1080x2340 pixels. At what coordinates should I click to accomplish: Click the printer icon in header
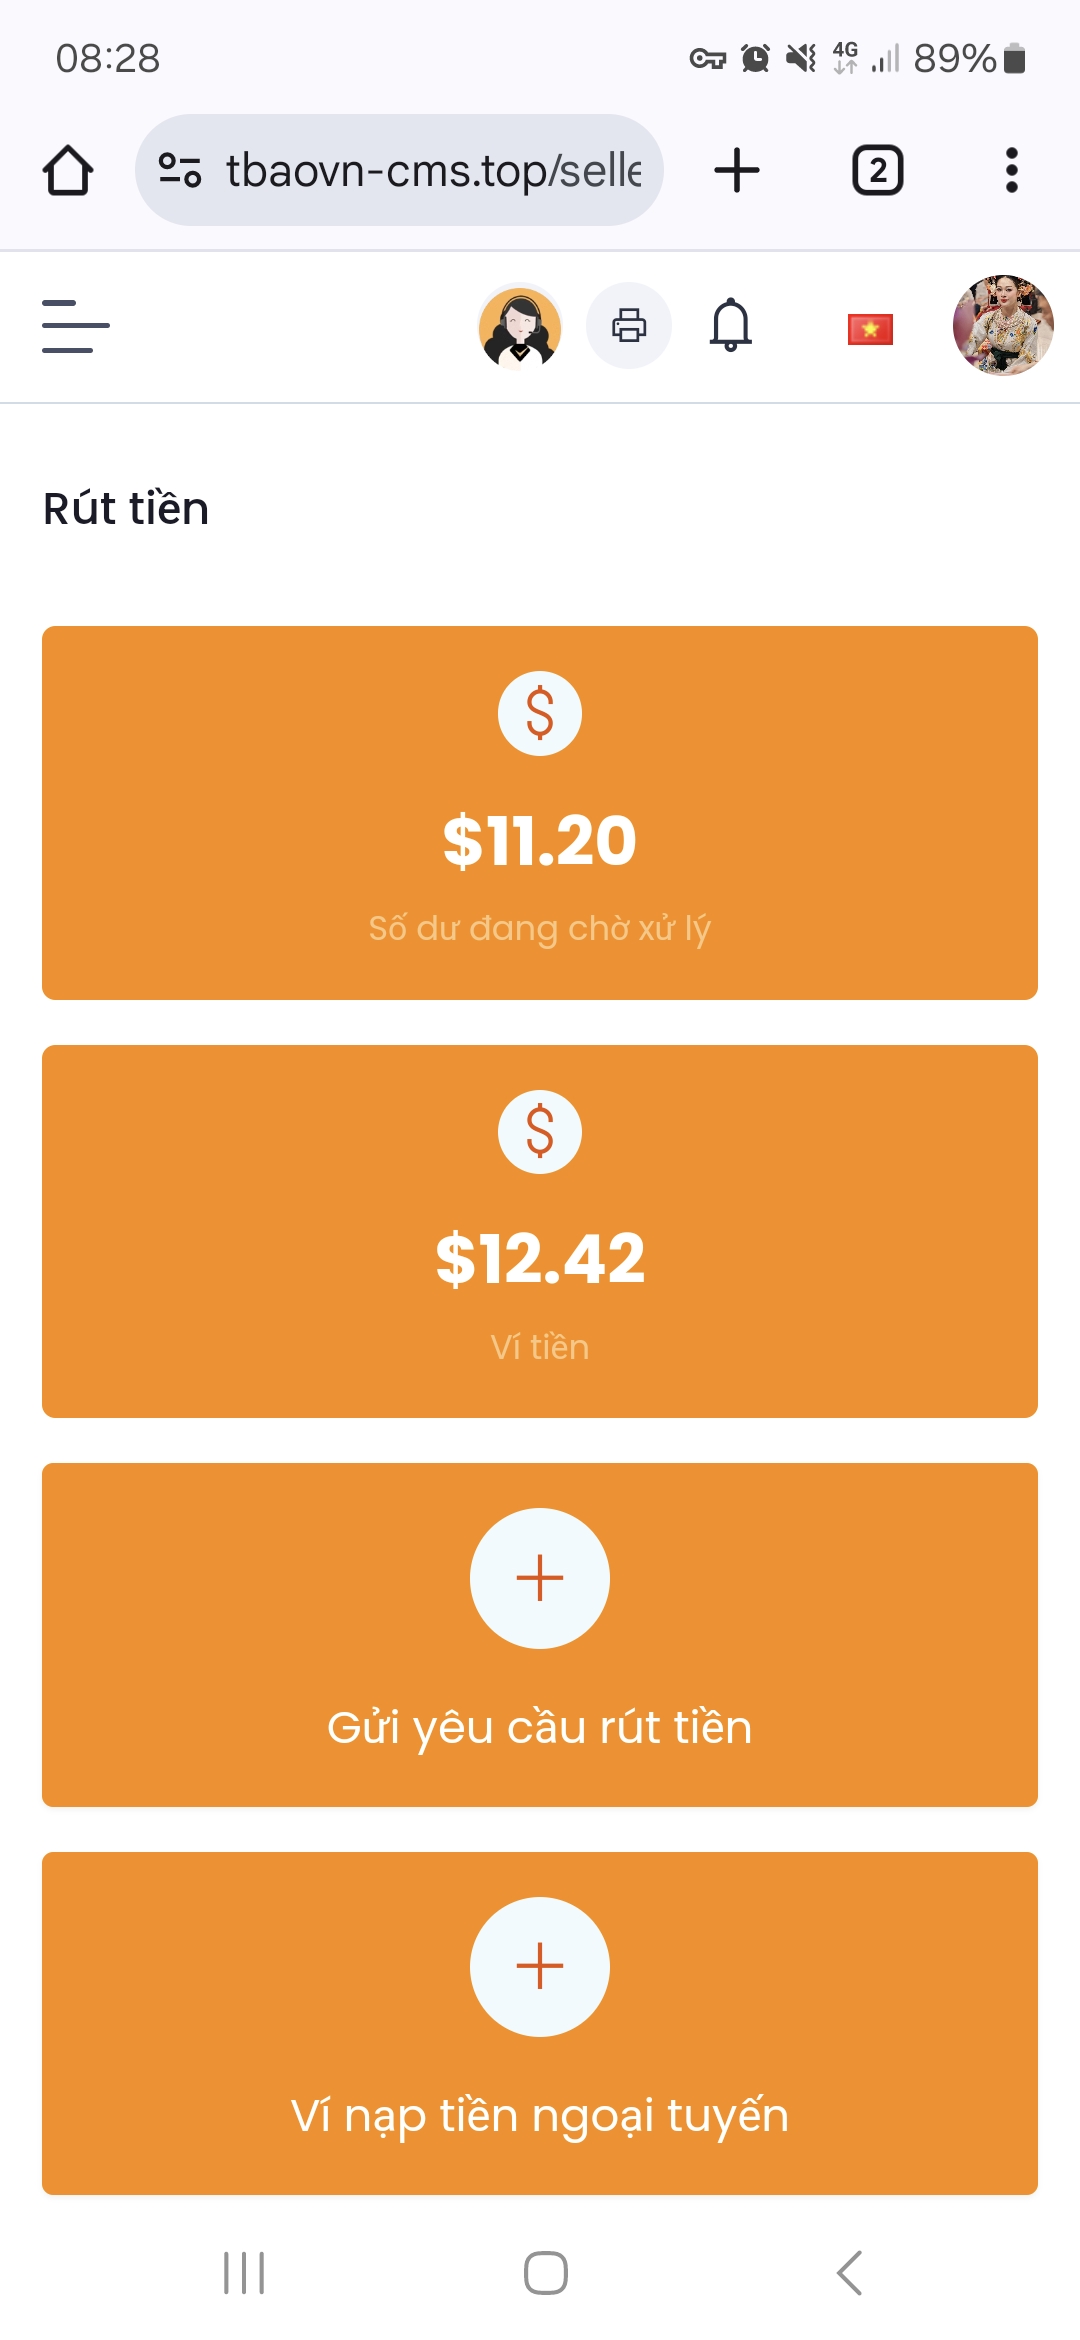click(628, 326)
